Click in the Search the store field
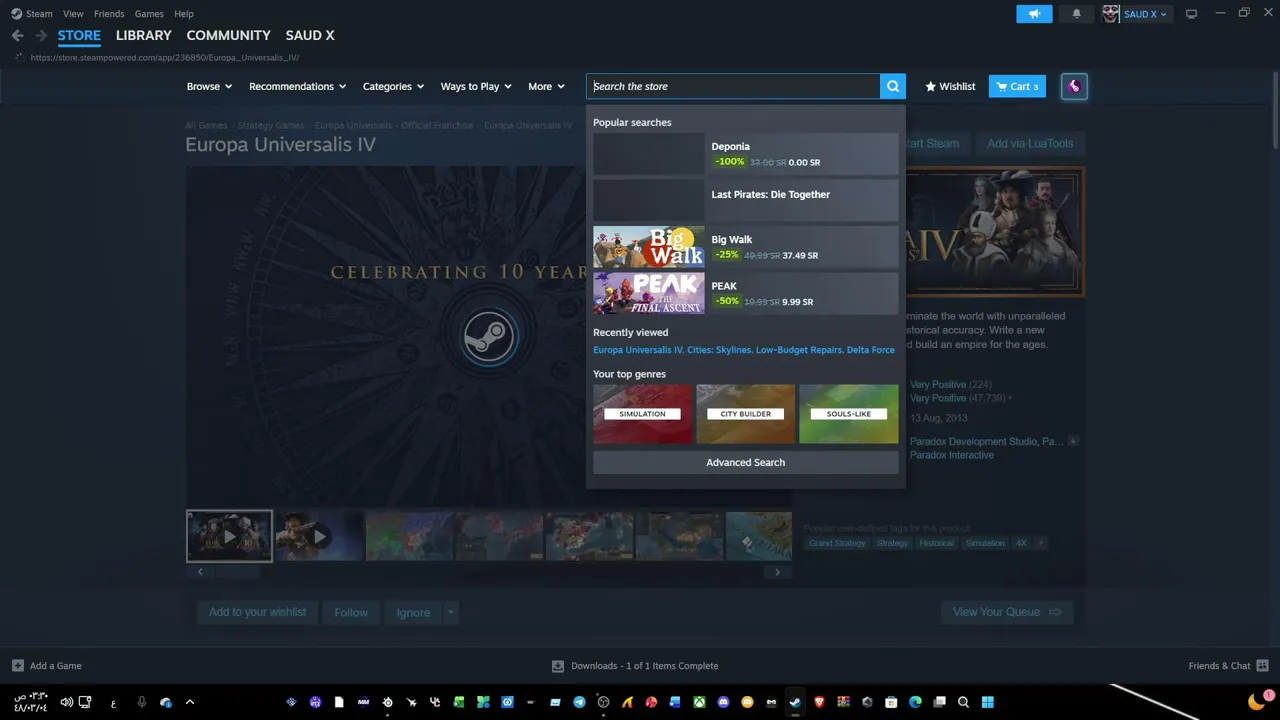 click(x=733, y=86)
